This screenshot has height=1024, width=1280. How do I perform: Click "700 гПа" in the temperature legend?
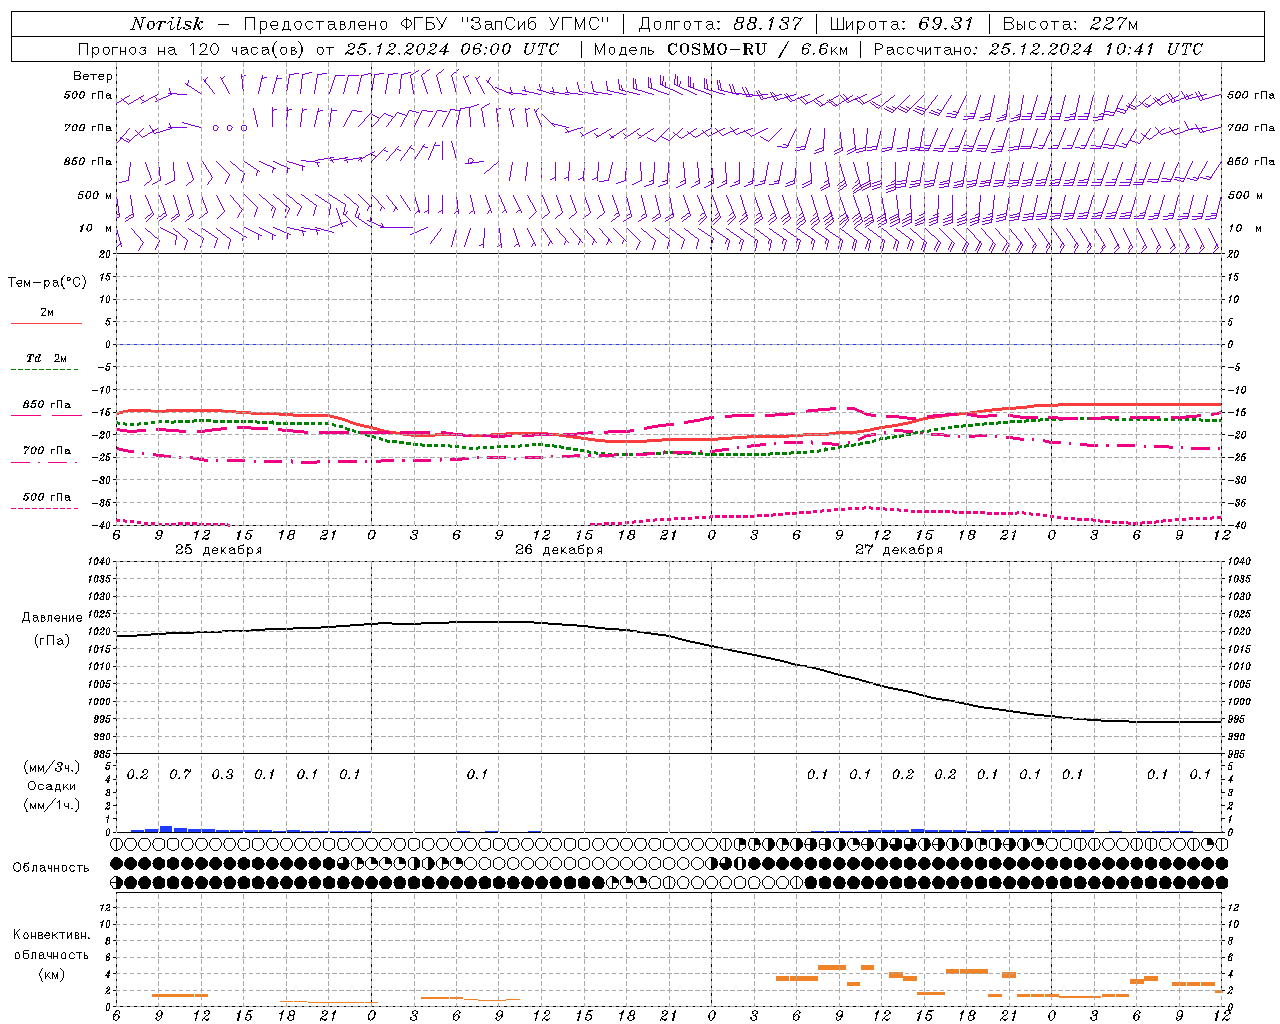[47, 450]
